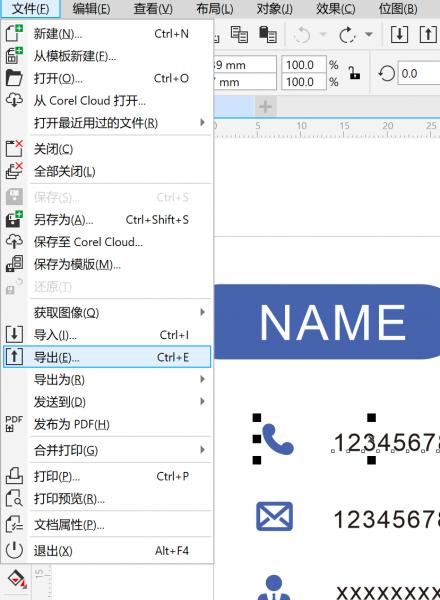Viewport: 440px width, 600px height.
Task: Select the fill bucket tool icon
Action: [x=16, y=579]
